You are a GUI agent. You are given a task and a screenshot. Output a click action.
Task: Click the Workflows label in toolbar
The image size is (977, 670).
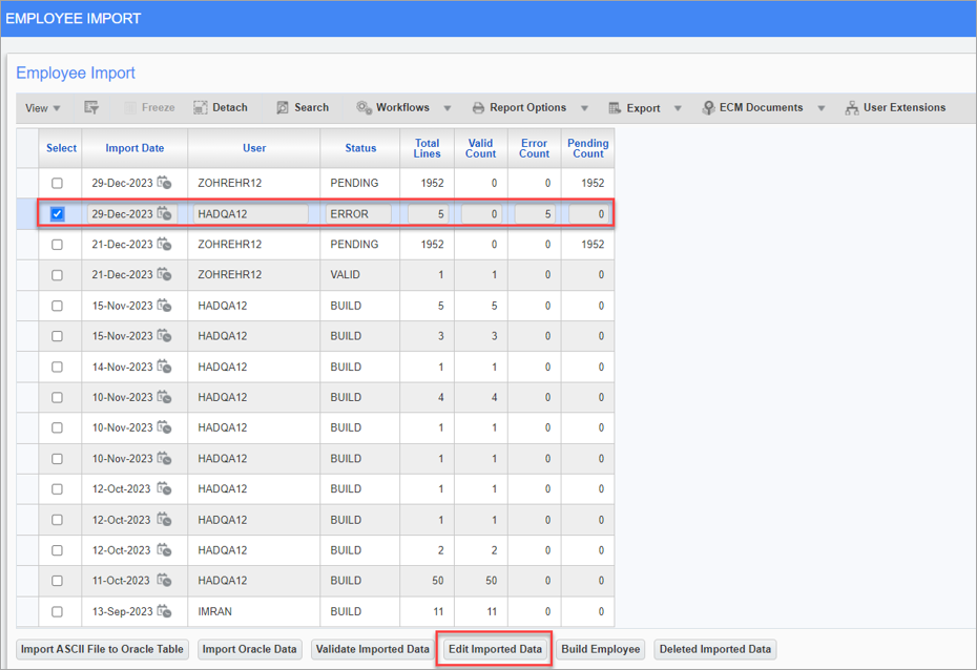(403, 107)
